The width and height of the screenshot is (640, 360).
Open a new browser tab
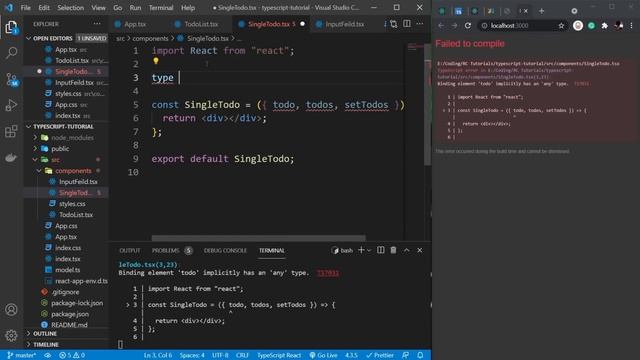coord(542,11)
